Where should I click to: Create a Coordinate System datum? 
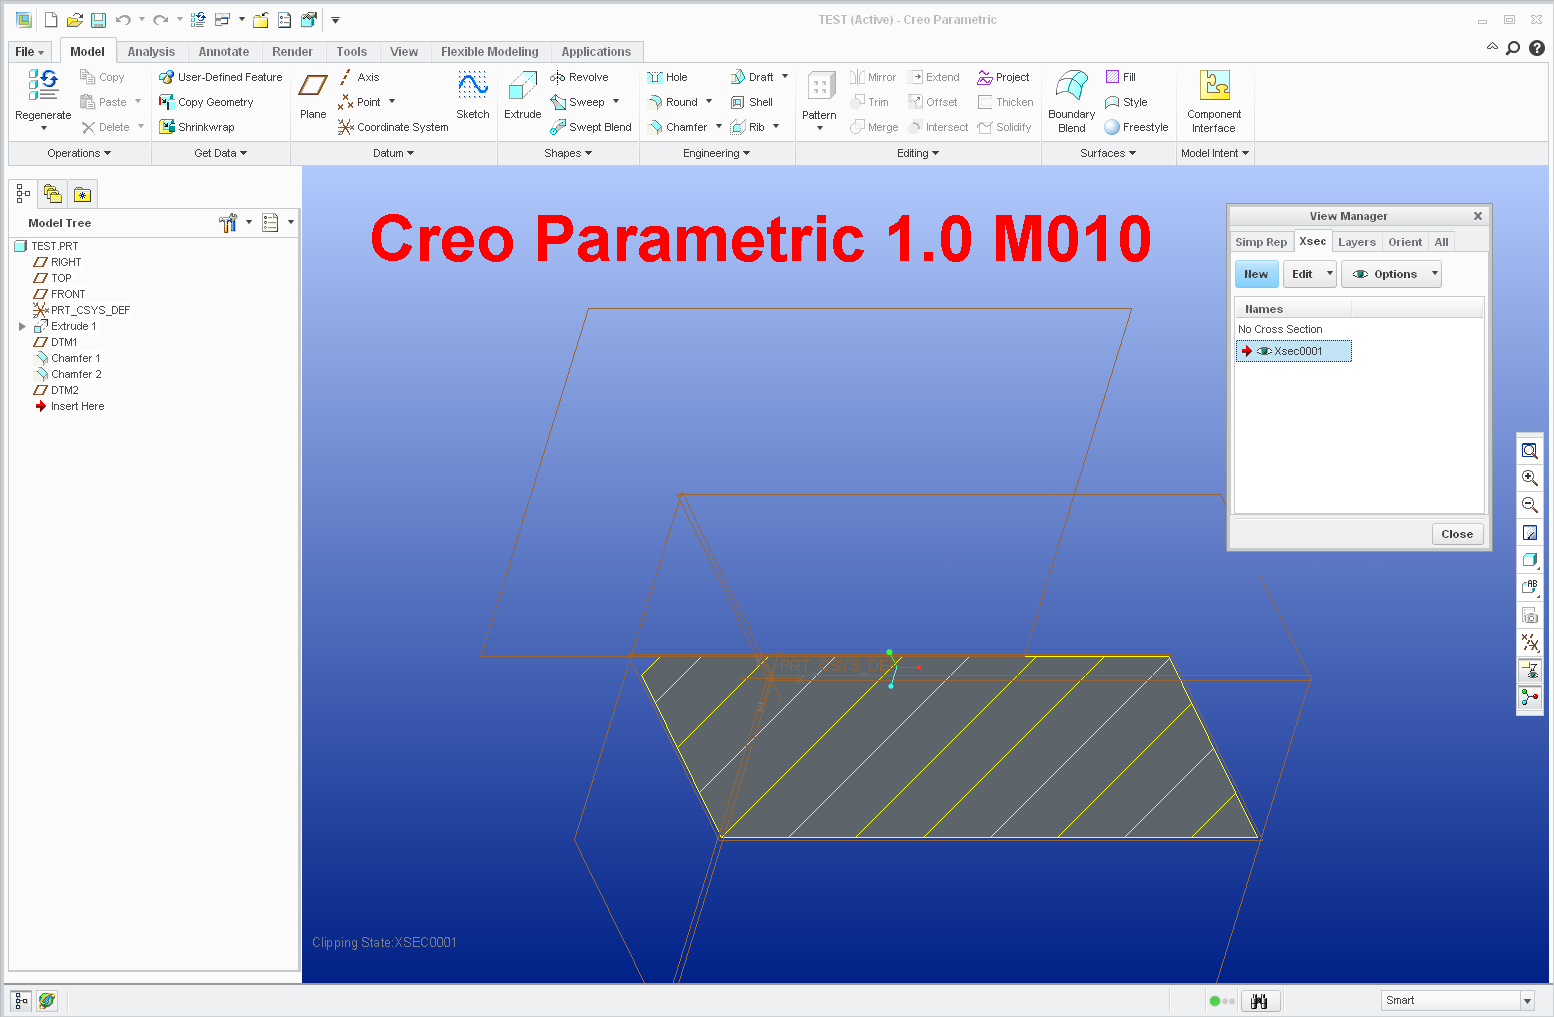tap(393, 127)
